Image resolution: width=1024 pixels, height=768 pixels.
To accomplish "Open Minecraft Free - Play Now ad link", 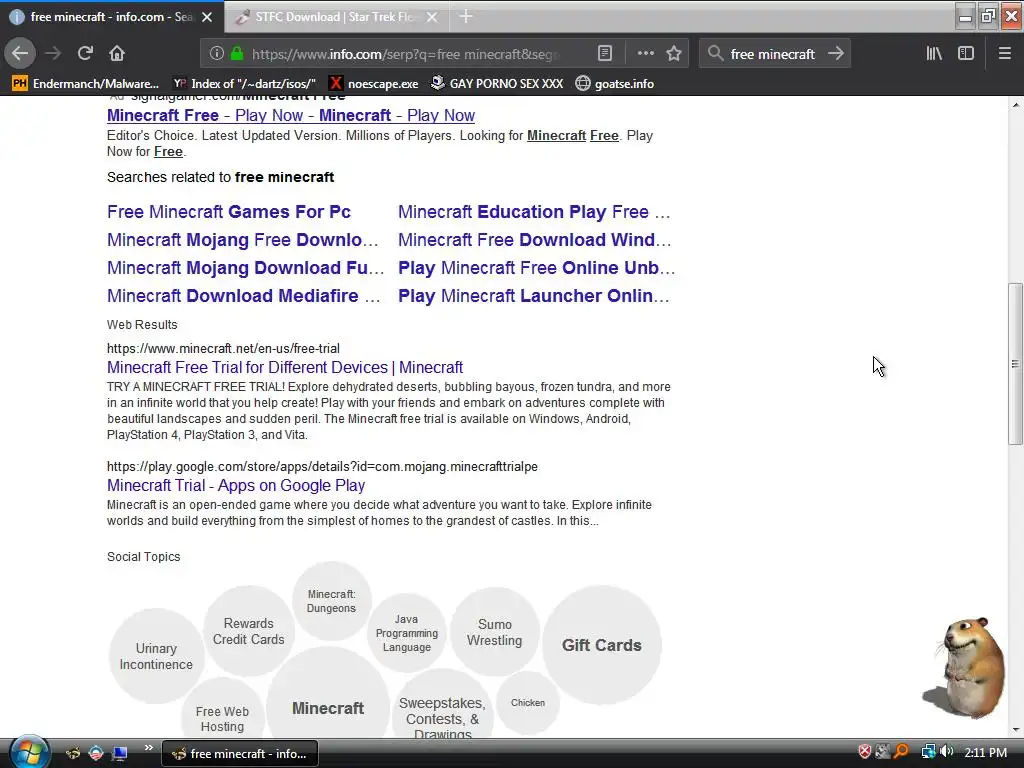I will click(x=291, y=116).
